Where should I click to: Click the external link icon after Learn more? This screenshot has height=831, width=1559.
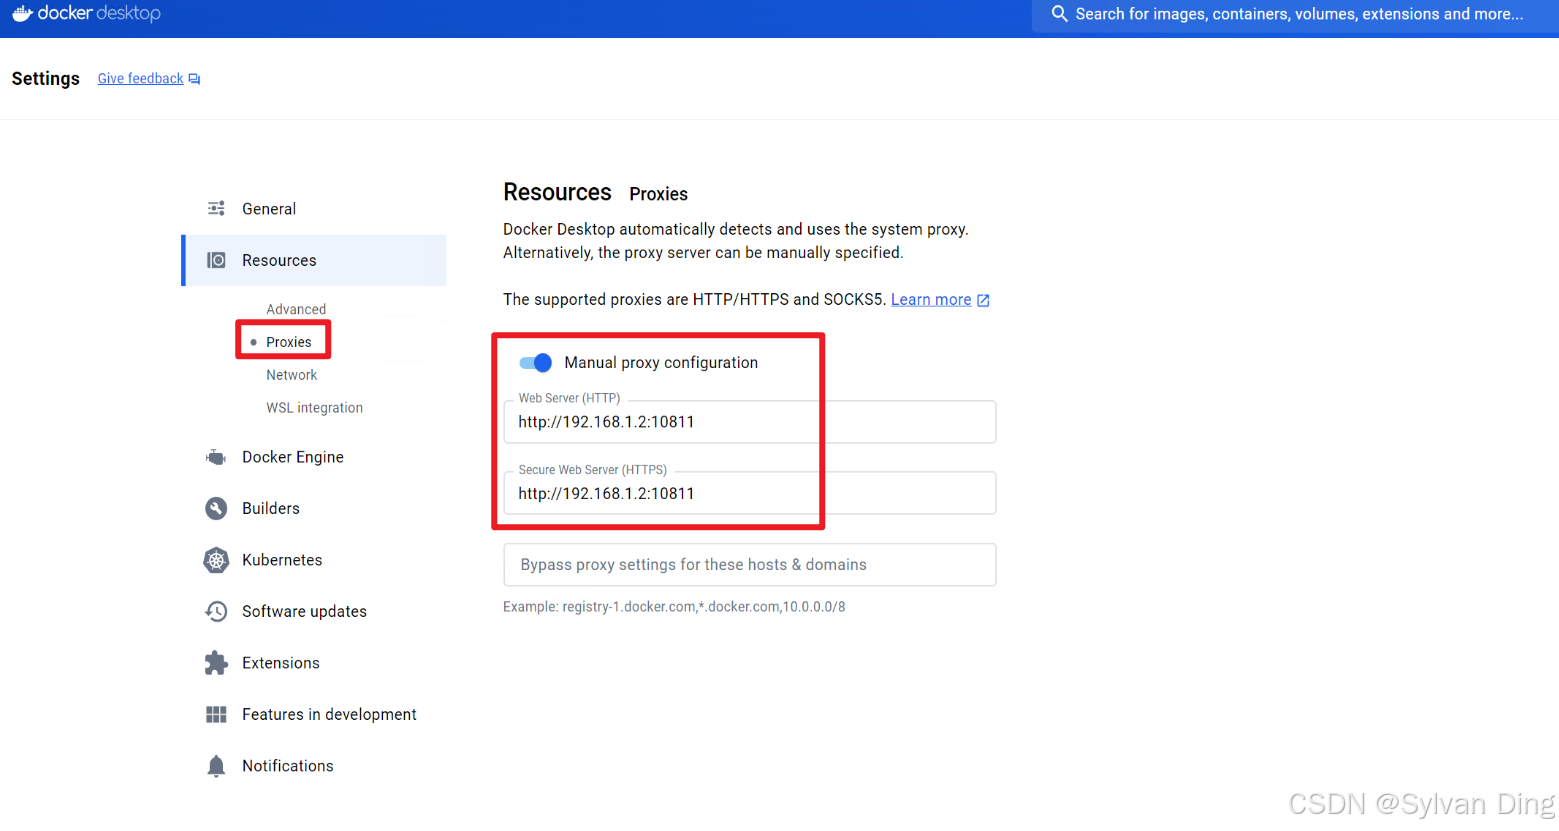point(983,300)
